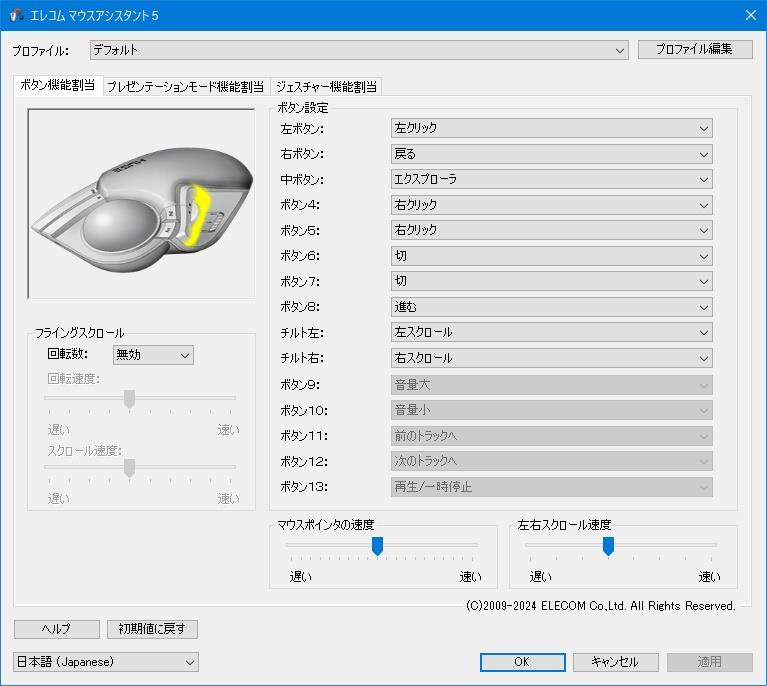
Task: Click the チルト左: label text
Action: click(302, 333)
